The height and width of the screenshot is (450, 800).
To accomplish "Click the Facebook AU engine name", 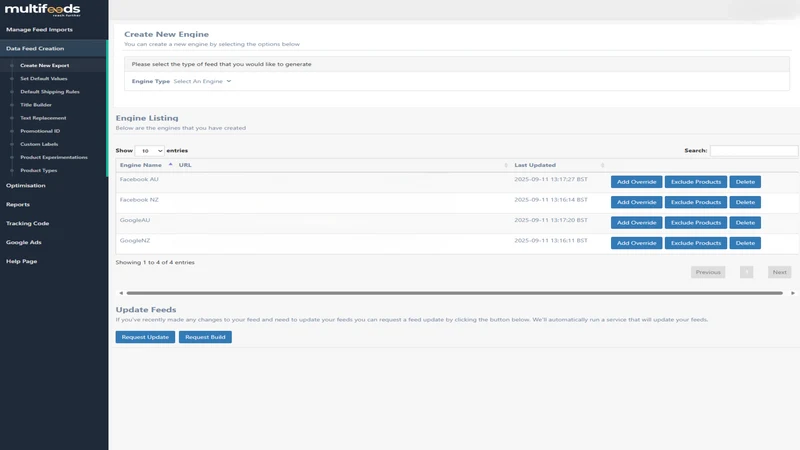I will pos(139,180).
